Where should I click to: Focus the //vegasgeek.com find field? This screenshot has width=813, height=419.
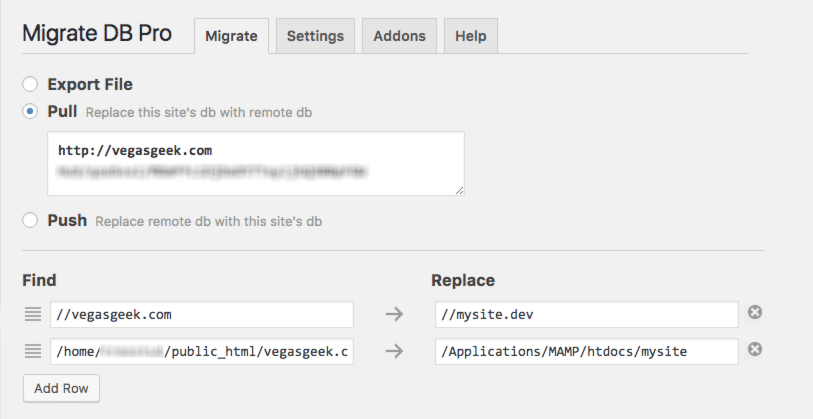(202, 315)
